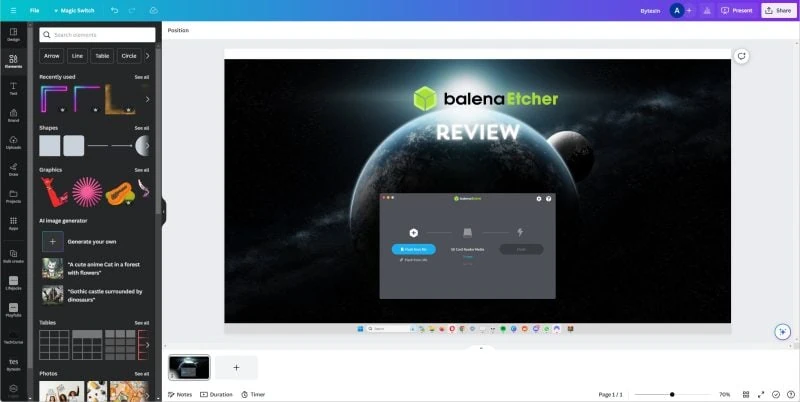Image resolution: width=800 pixels, height=402 pixels.
Task: Click the Share button
Action: [x=779, y=11]
